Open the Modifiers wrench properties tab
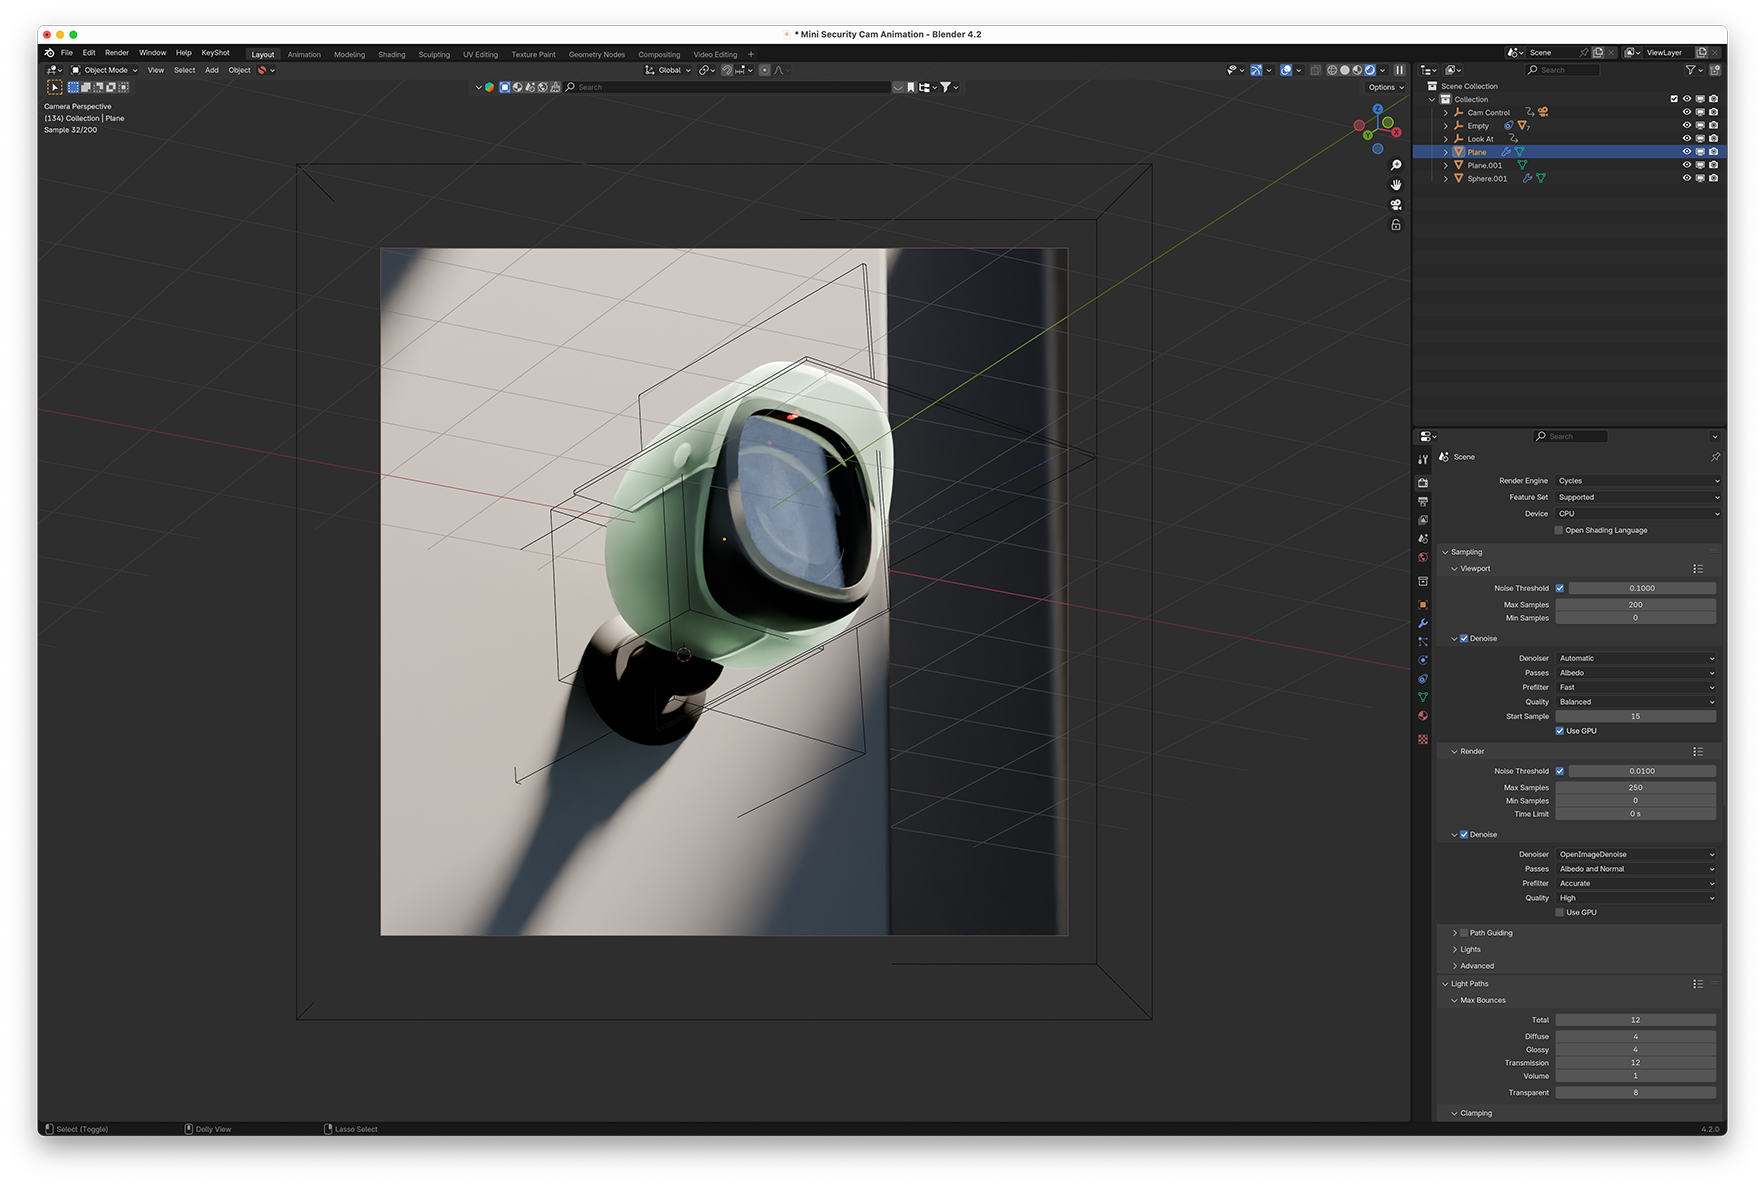This screenshot has width=1764, height=1184. point(1423,623)
